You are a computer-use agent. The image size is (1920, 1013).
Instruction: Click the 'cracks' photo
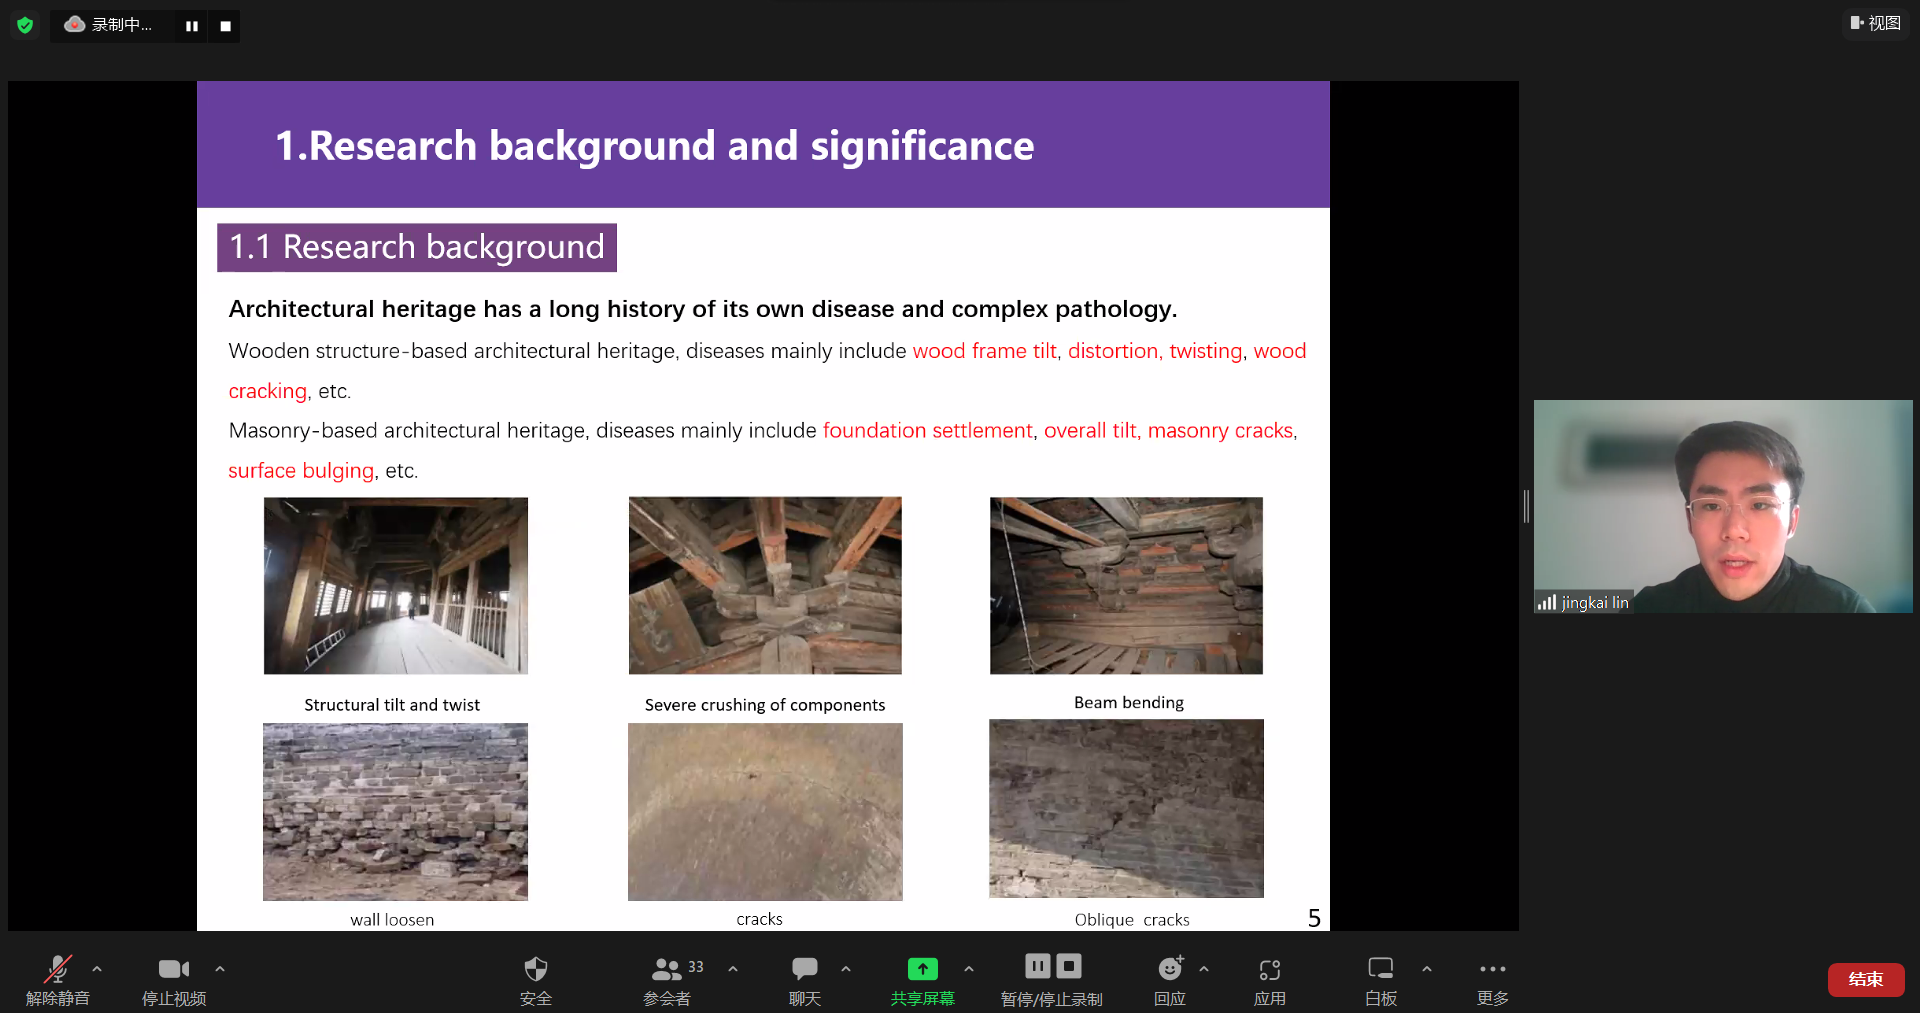[765, 812]
